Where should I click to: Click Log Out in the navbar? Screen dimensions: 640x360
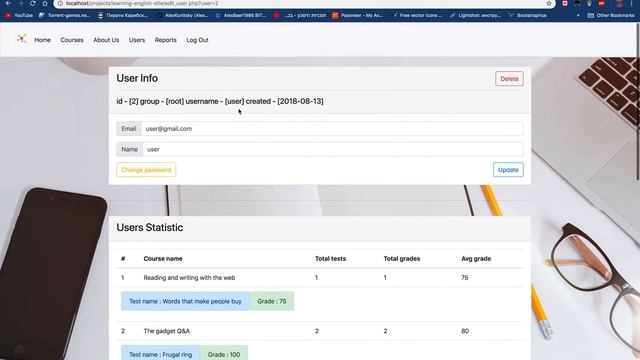pyautogui.click(x=198, y=40)
